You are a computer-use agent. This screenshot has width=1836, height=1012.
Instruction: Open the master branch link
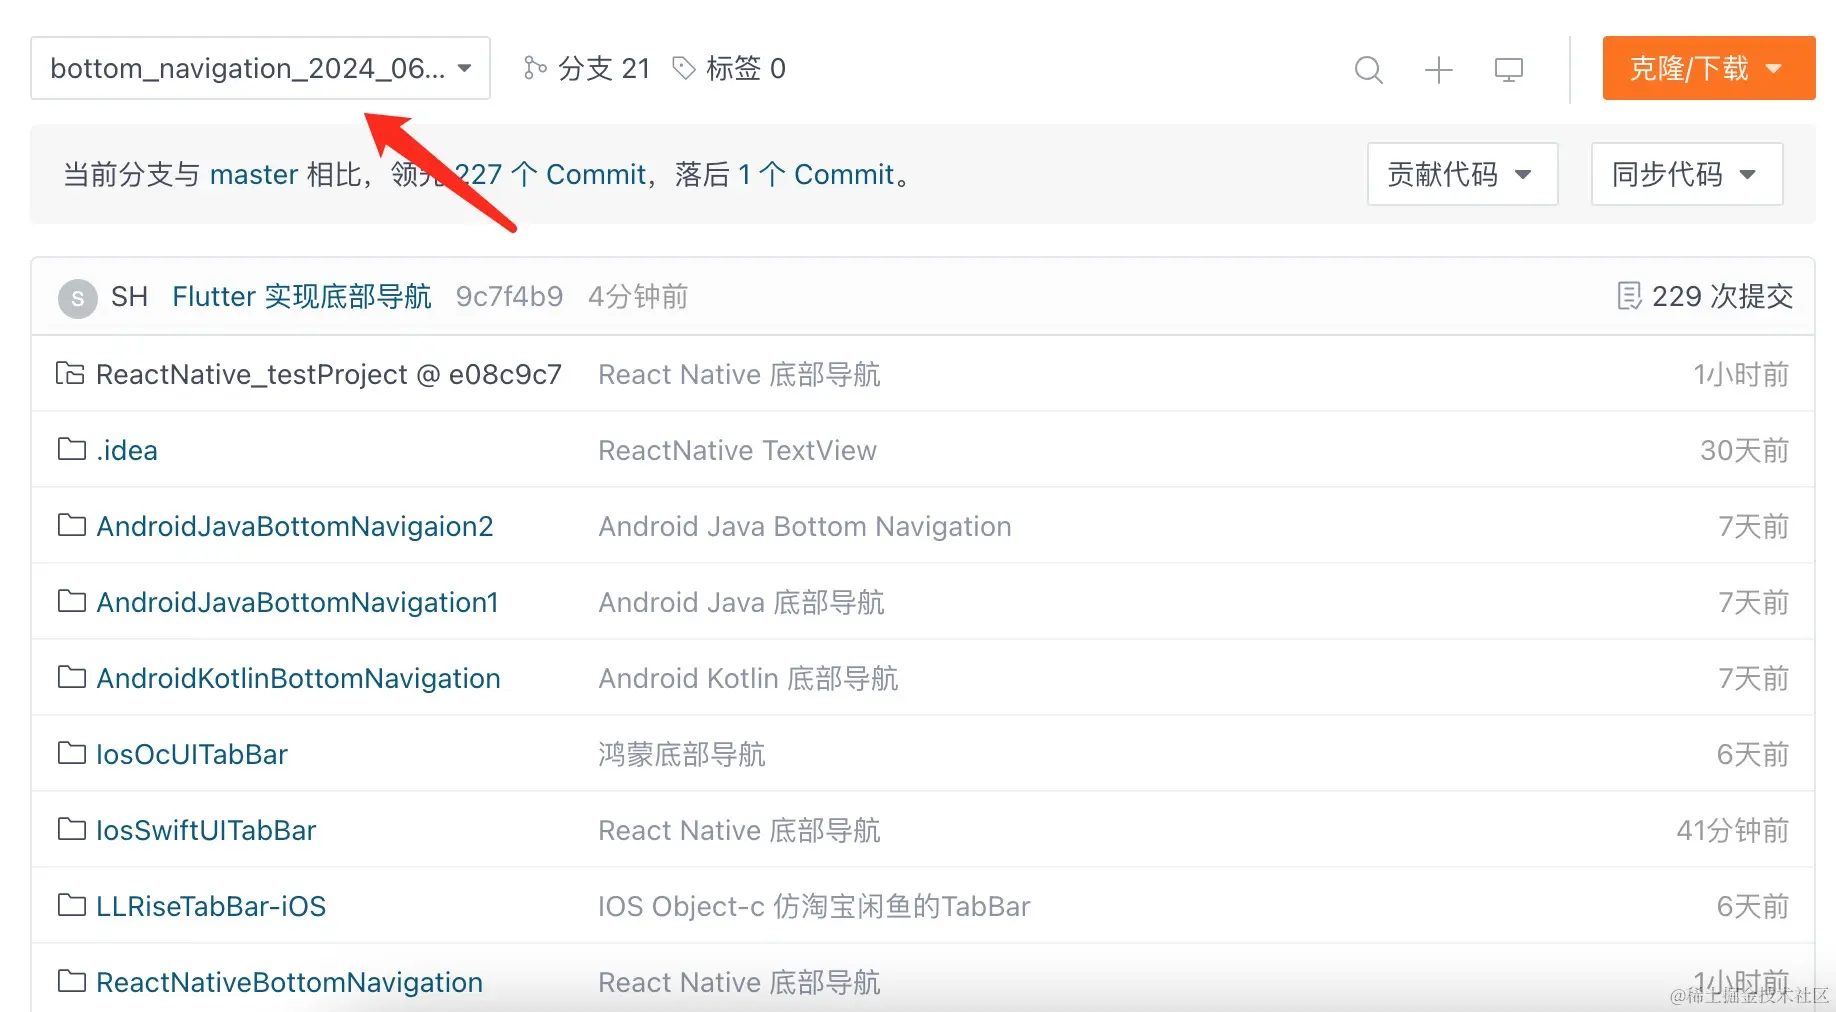254,175
